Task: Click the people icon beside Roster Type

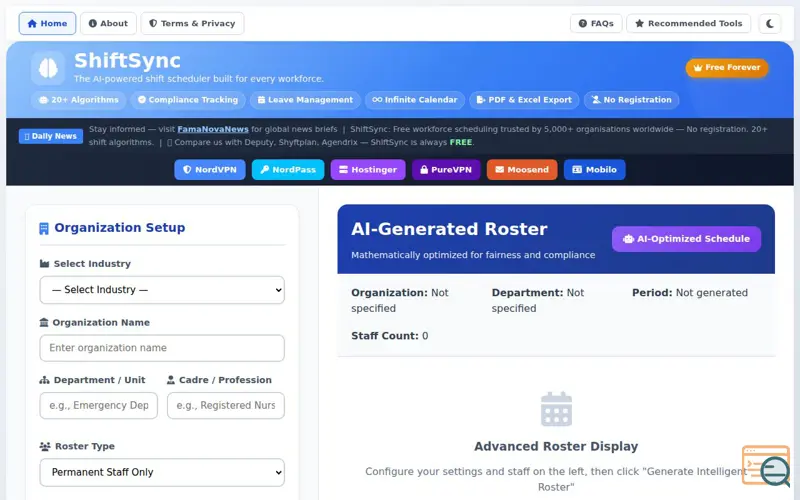Action: click(x=45, y=446)
